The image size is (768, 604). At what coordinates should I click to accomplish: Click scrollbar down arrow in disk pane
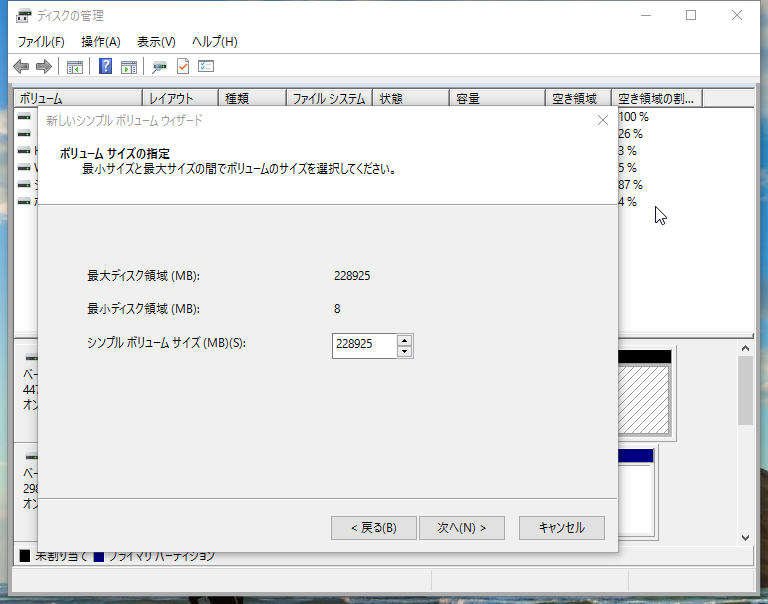point(745,537)
